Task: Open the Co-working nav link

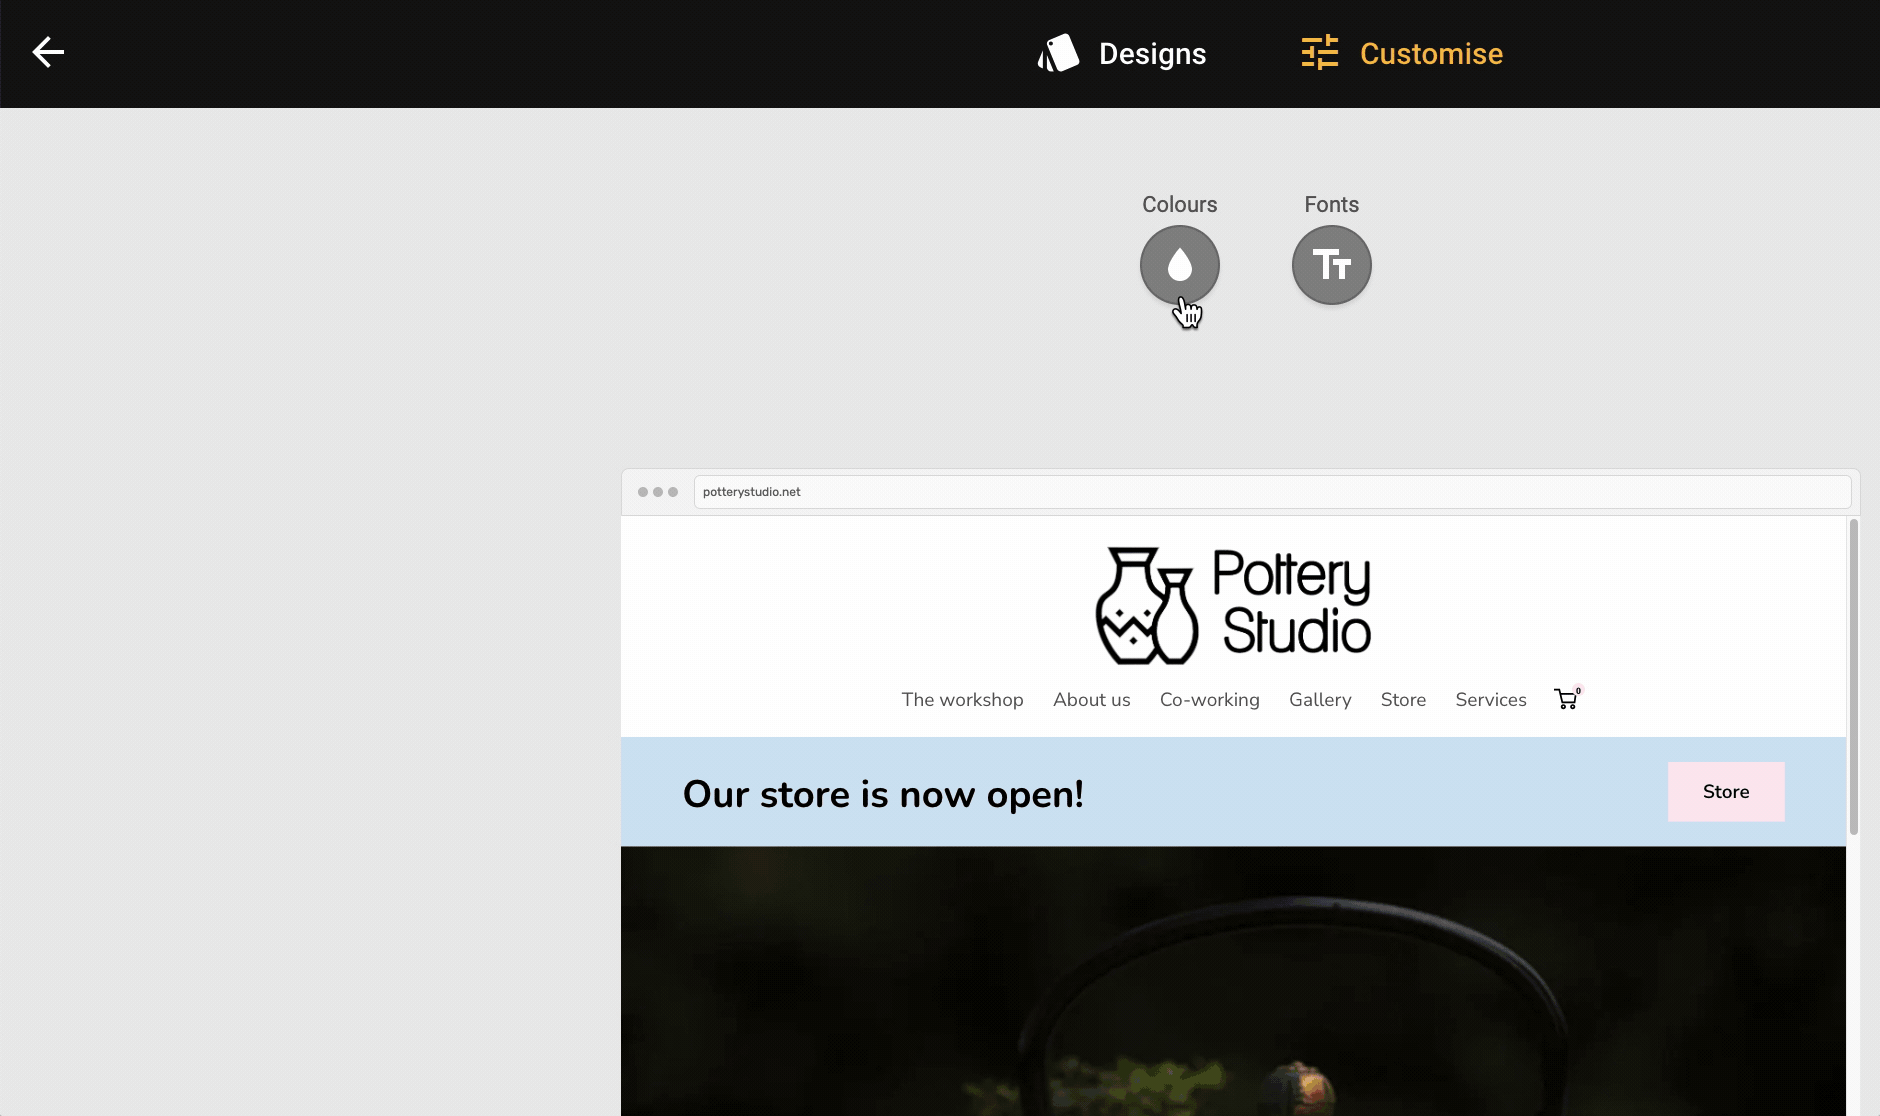Action: (1210, 700)
